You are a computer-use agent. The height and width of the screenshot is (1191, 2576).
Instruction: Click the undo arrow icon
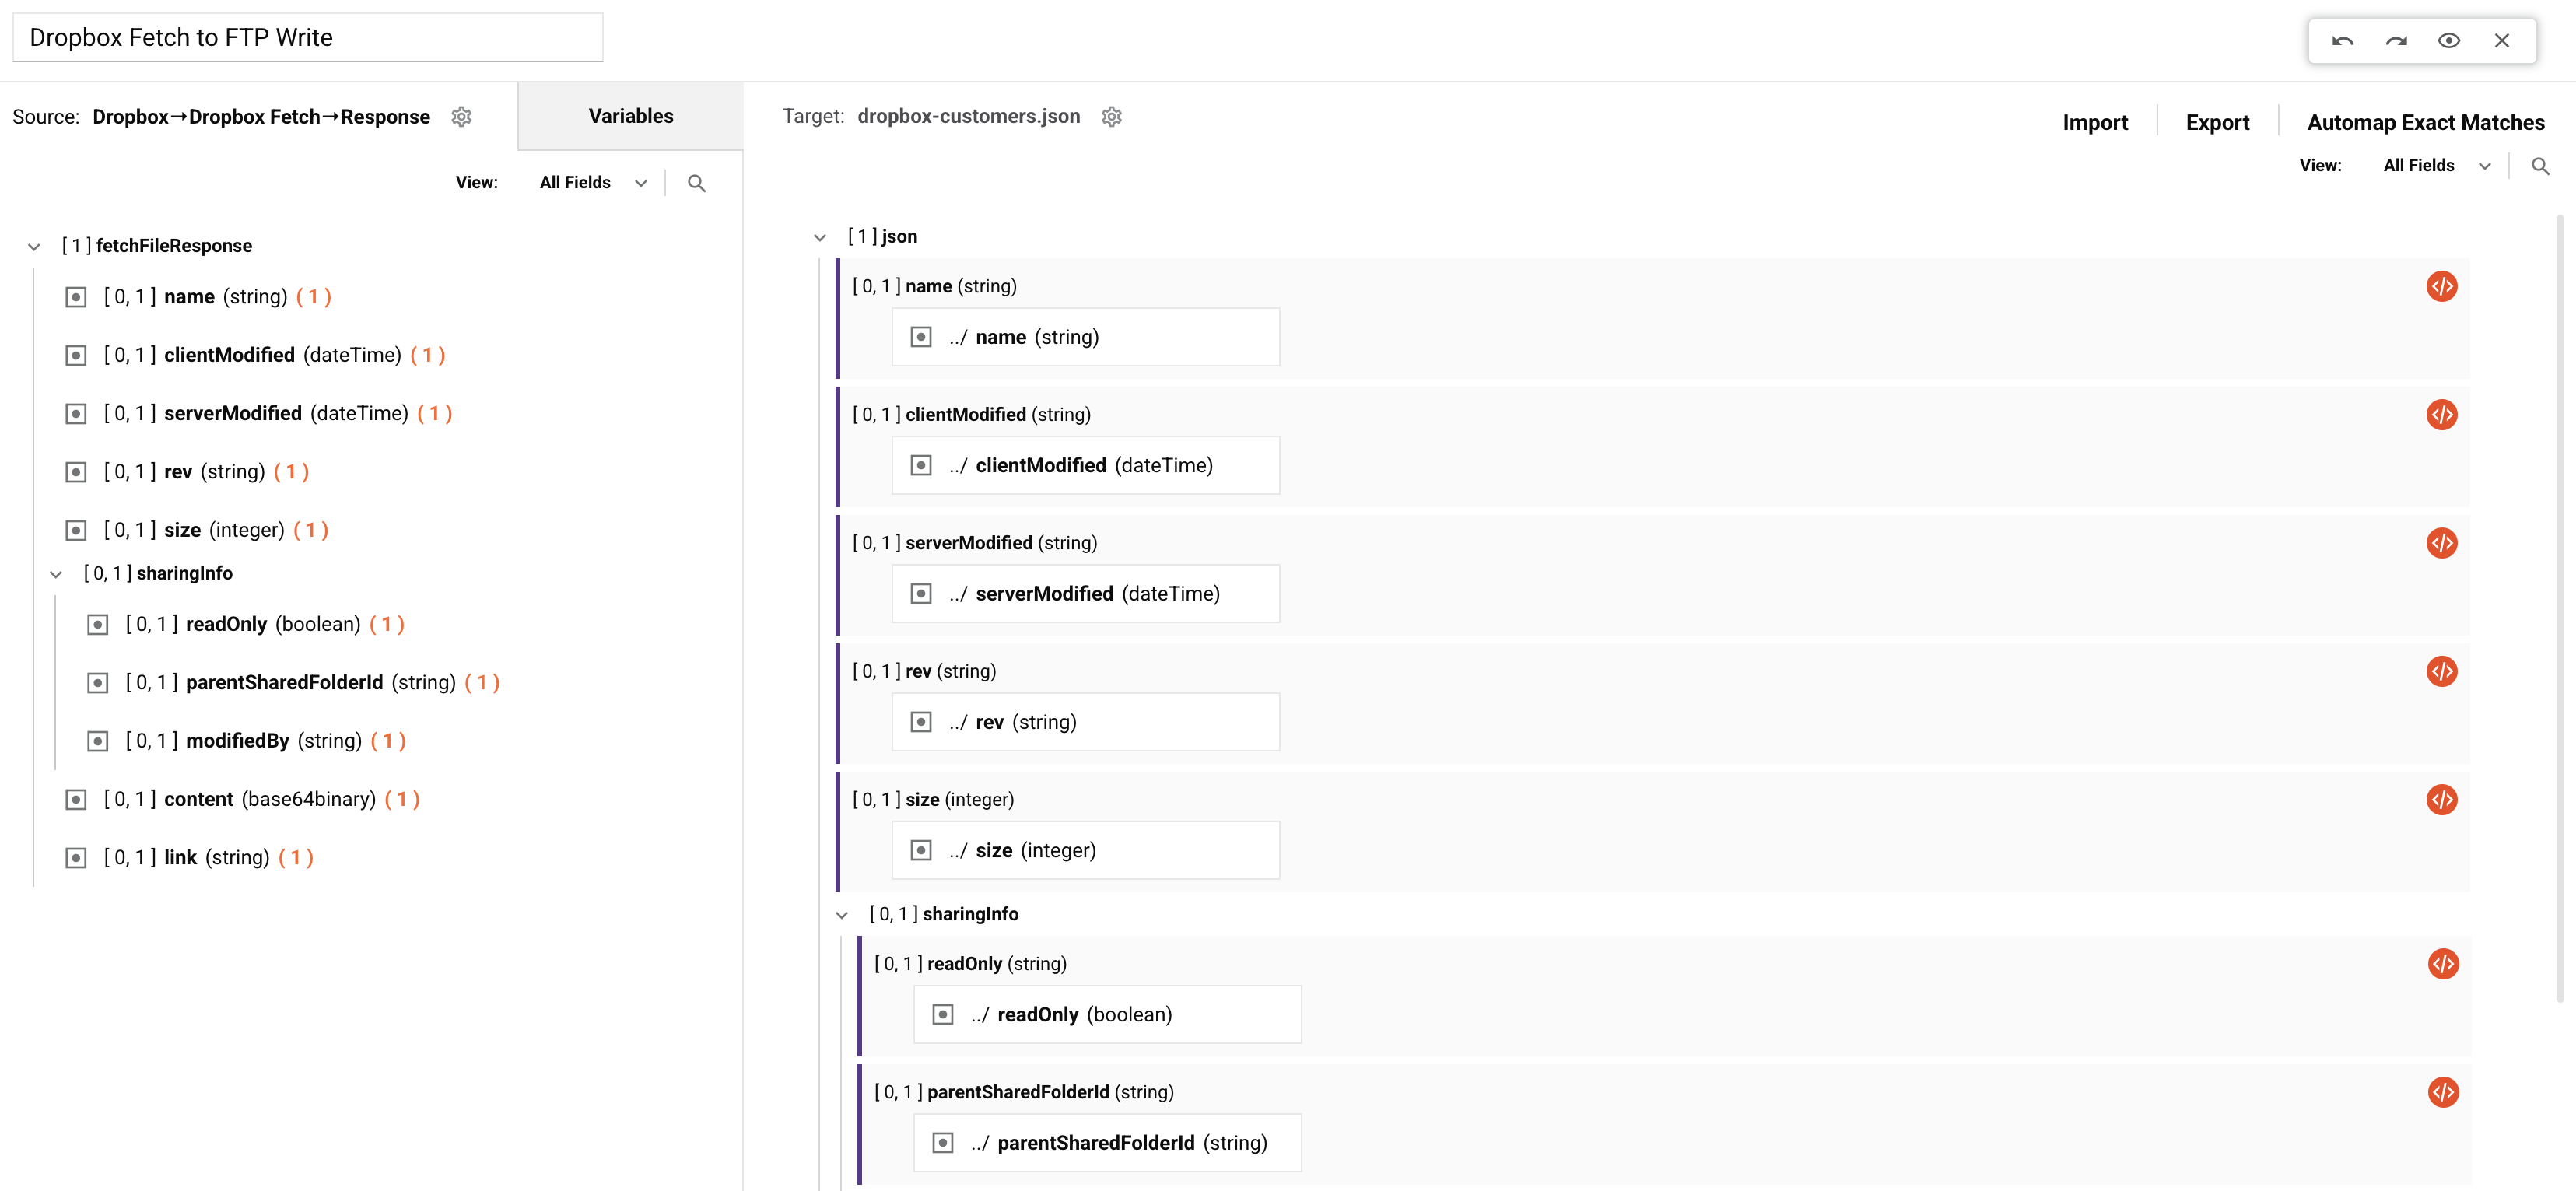click(x=2342, y=41)
